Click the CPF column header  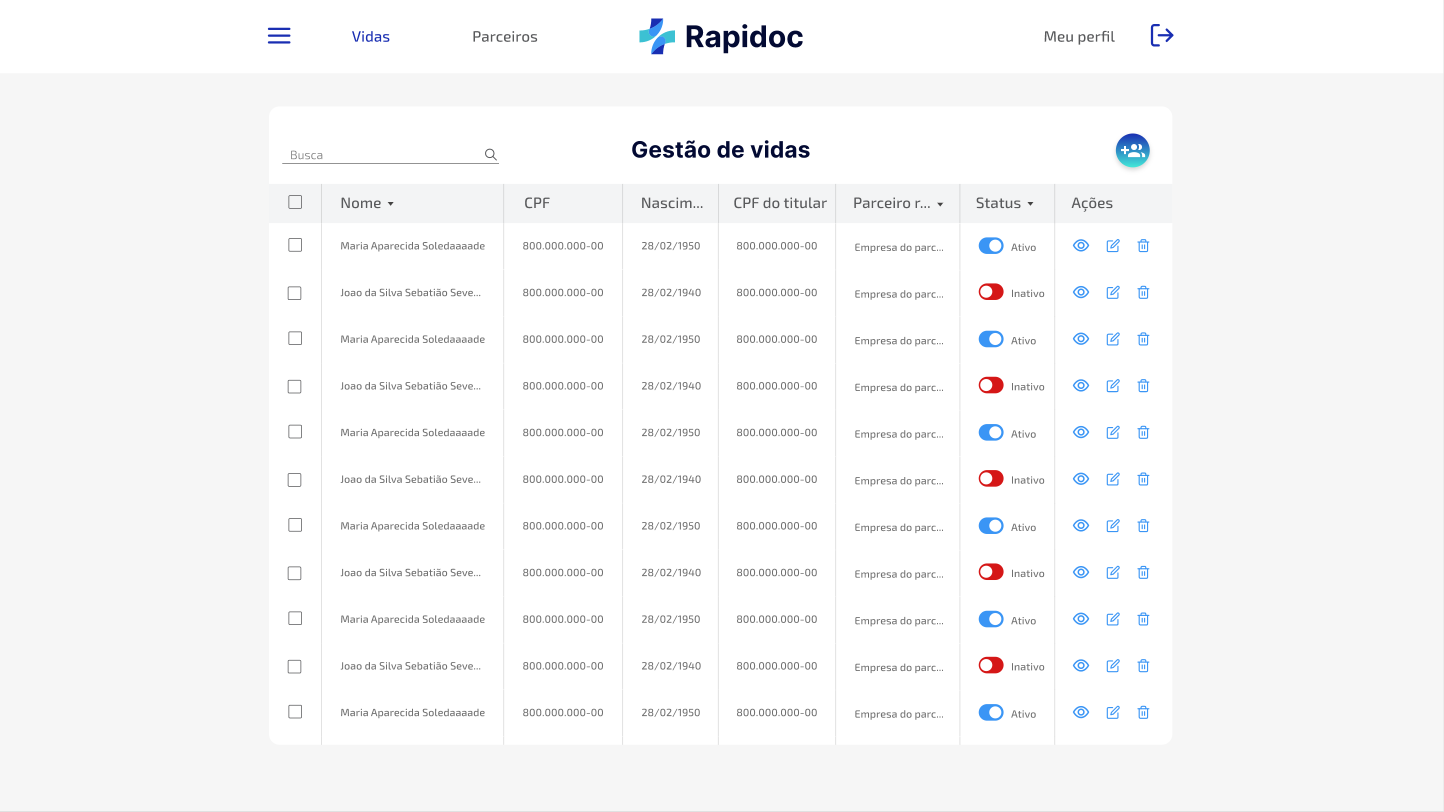[537, 203]
